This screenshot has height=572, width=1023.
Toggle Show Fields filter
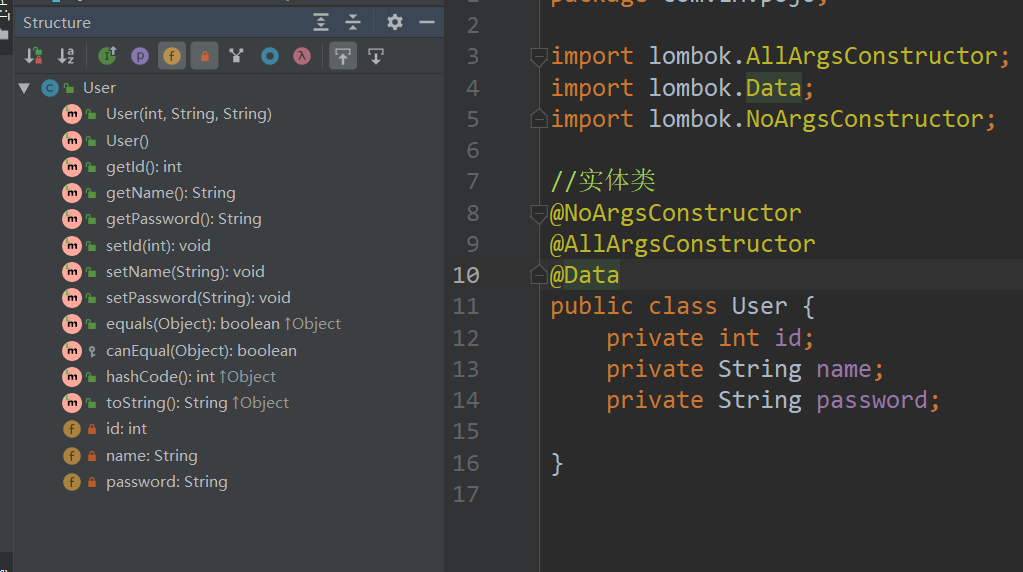point(172,56)
